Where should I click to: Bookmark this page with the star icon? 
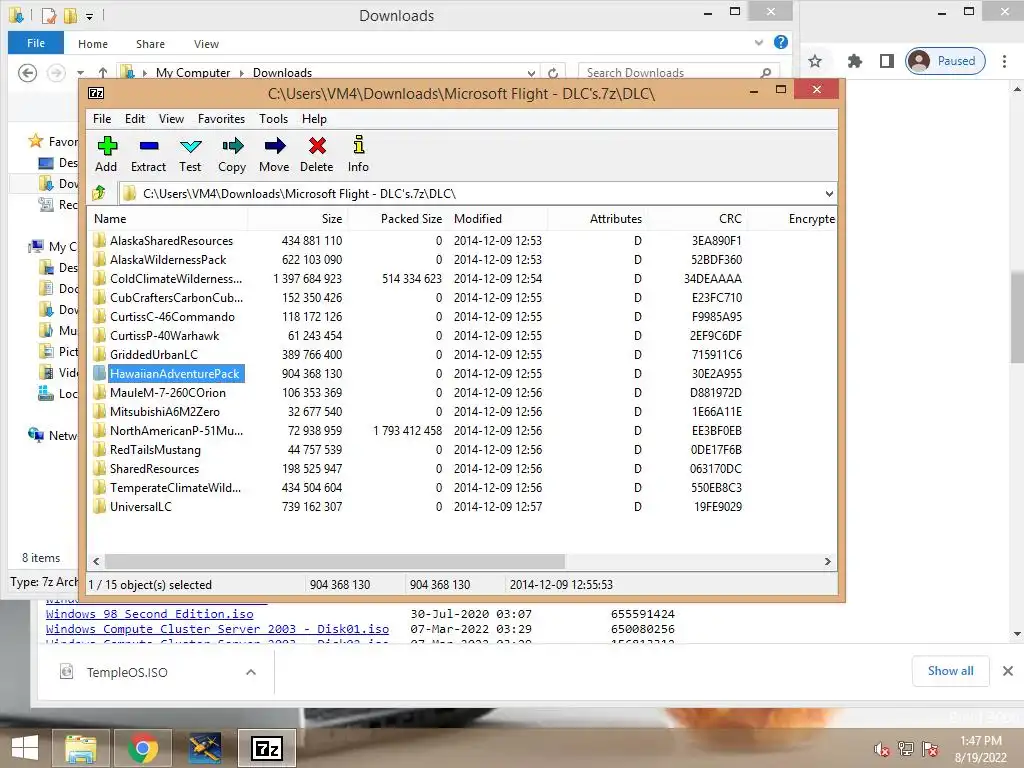tap(815, 61)
